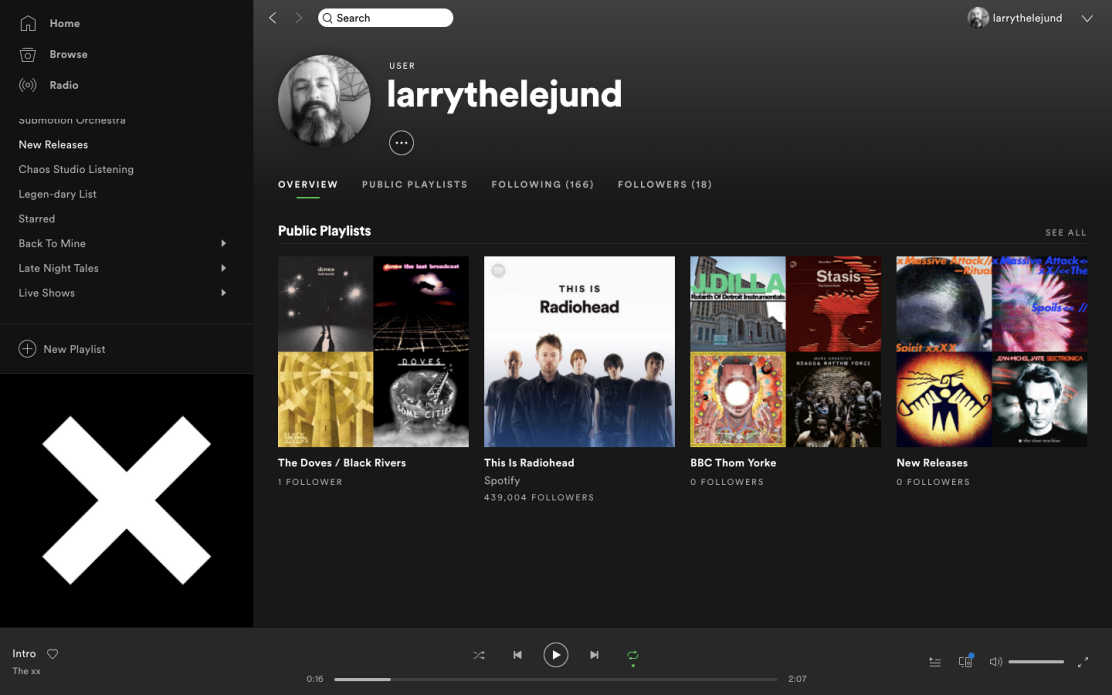Screen dimensions: 1112x695
Task: Click The Doves / Black Rivers title
Action: click(342, 463)
